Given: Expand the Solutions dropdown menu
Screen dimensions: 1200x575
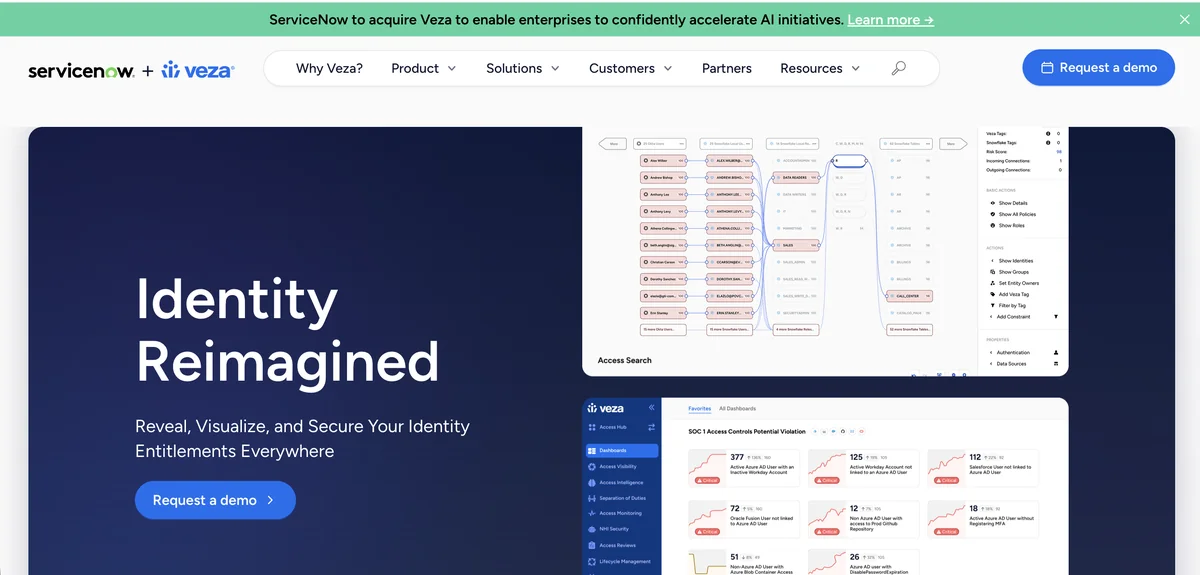Looking at the screenshot, I should 523,68.
